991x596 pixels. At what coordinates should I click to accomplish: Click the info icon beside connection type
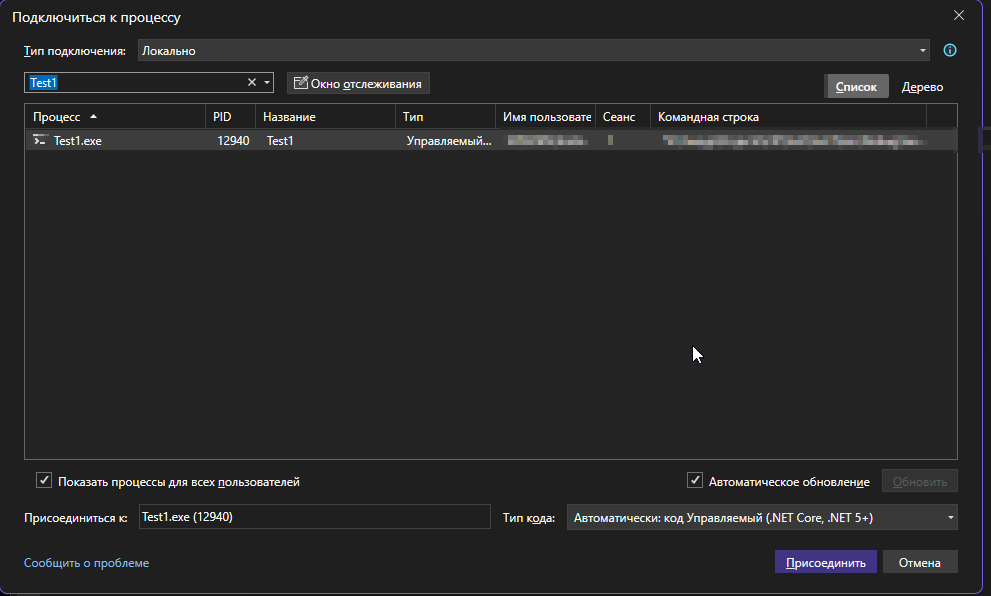coord(950,50)
